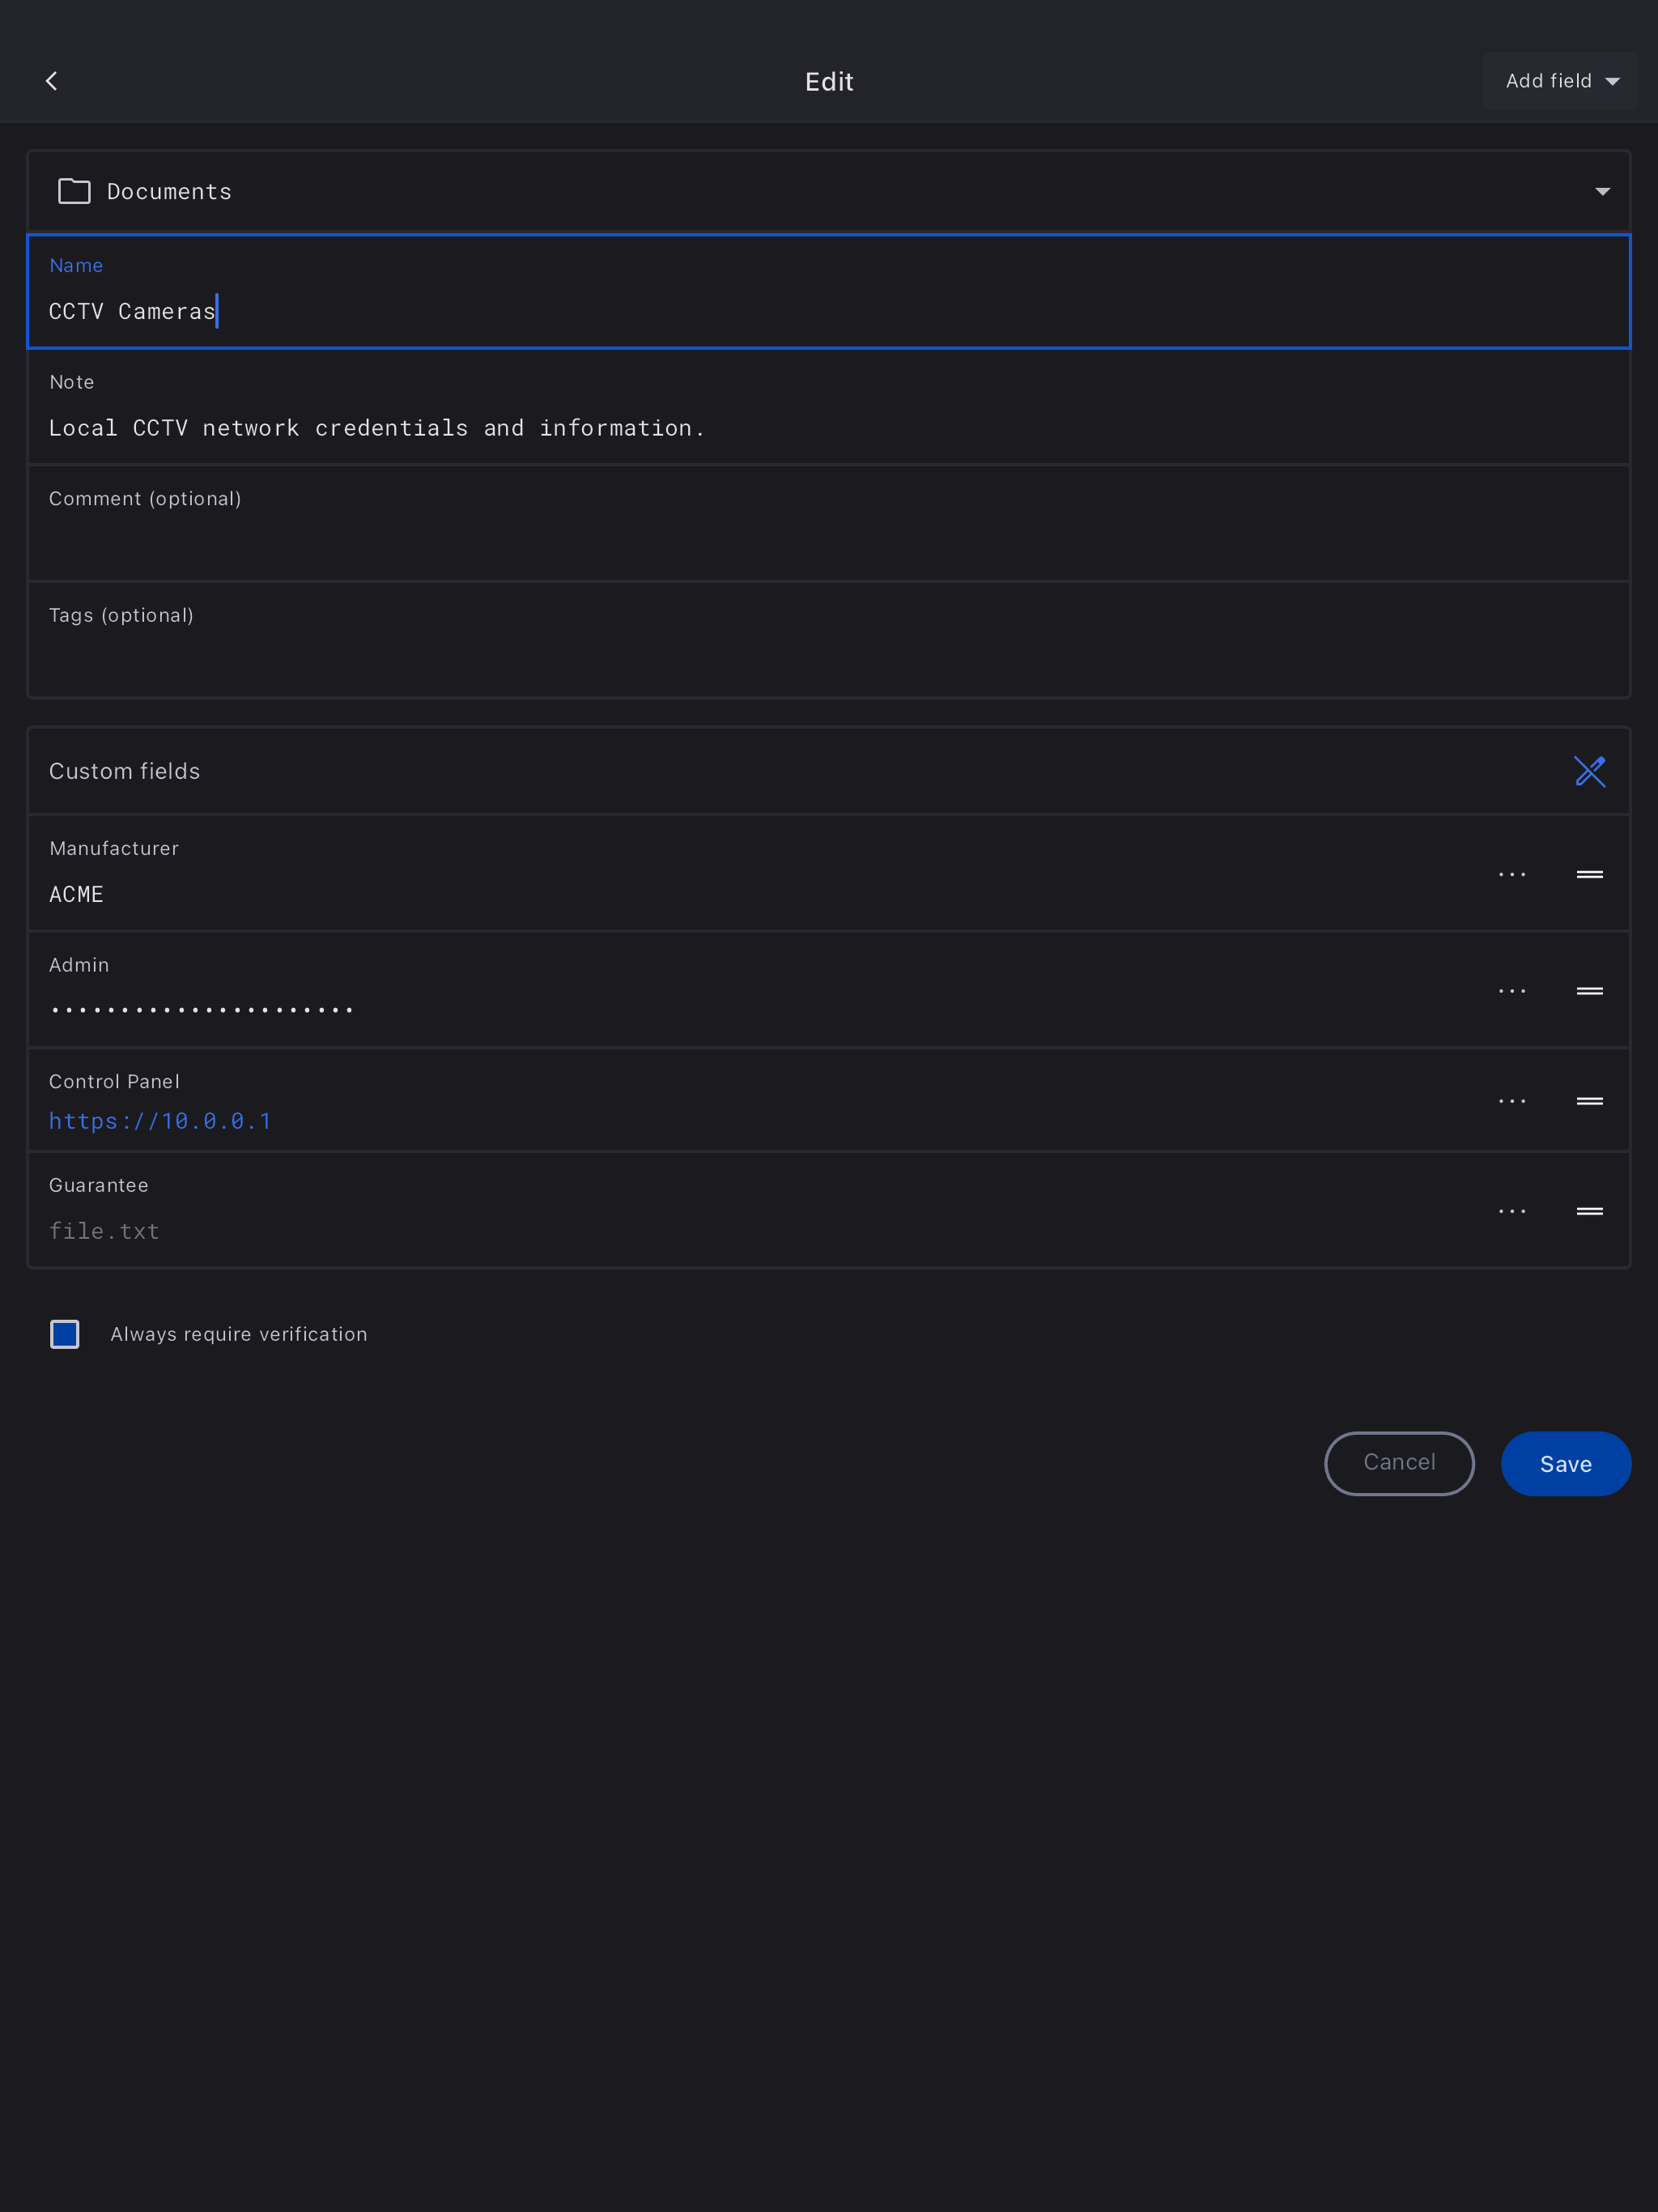Open the Manufacturer field options menu

point(1511,875)
